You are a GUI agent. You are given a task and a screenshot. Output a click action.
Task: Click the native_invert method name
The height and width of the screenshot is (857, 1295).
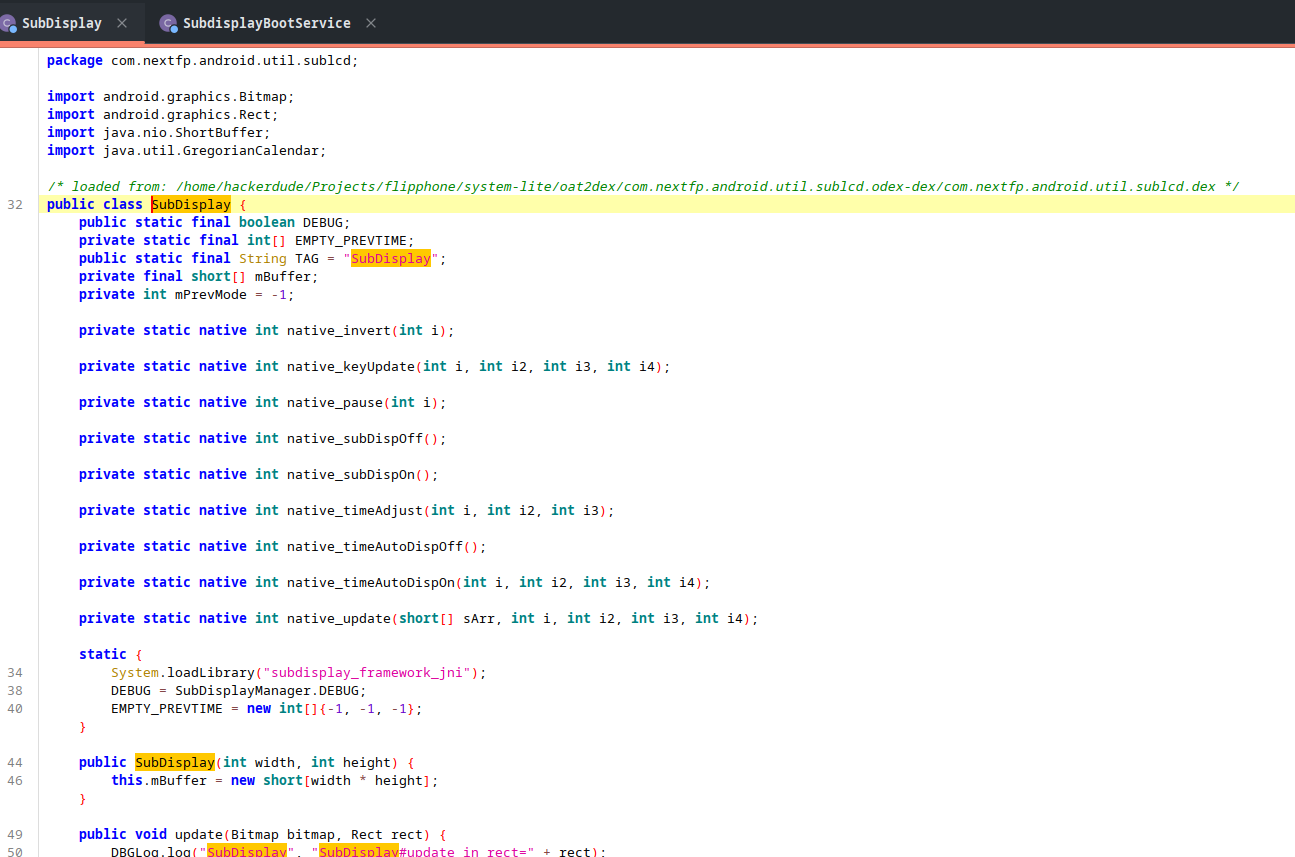point(339,331)
